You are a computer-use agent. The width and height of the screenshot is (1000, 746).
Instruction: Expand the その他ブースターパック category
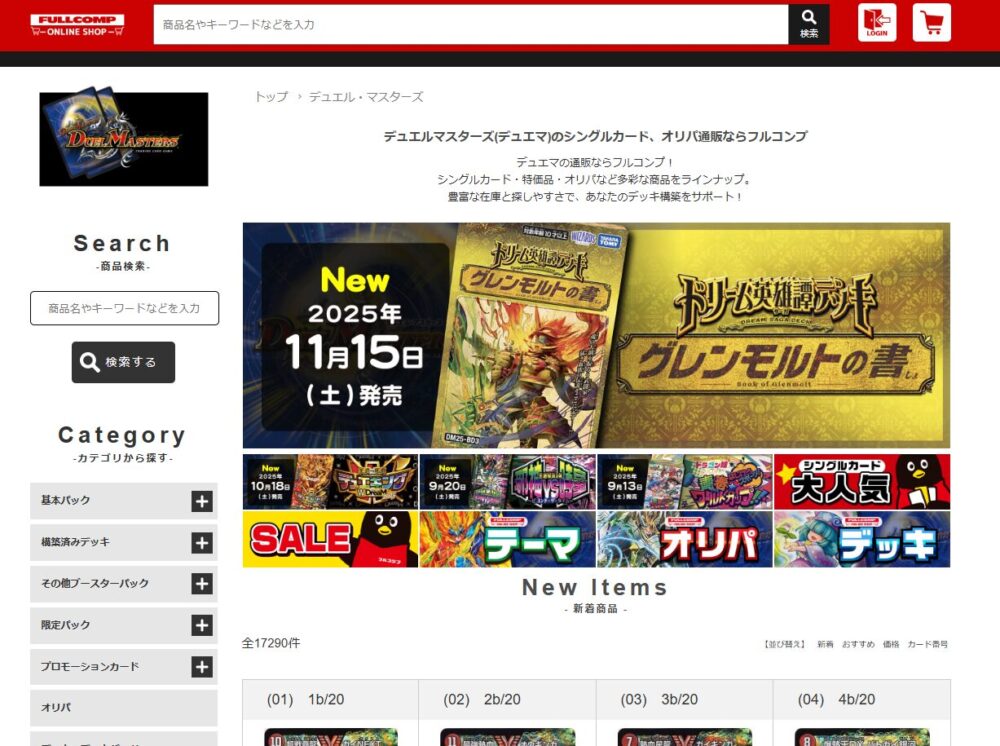(x=202, y=584)
